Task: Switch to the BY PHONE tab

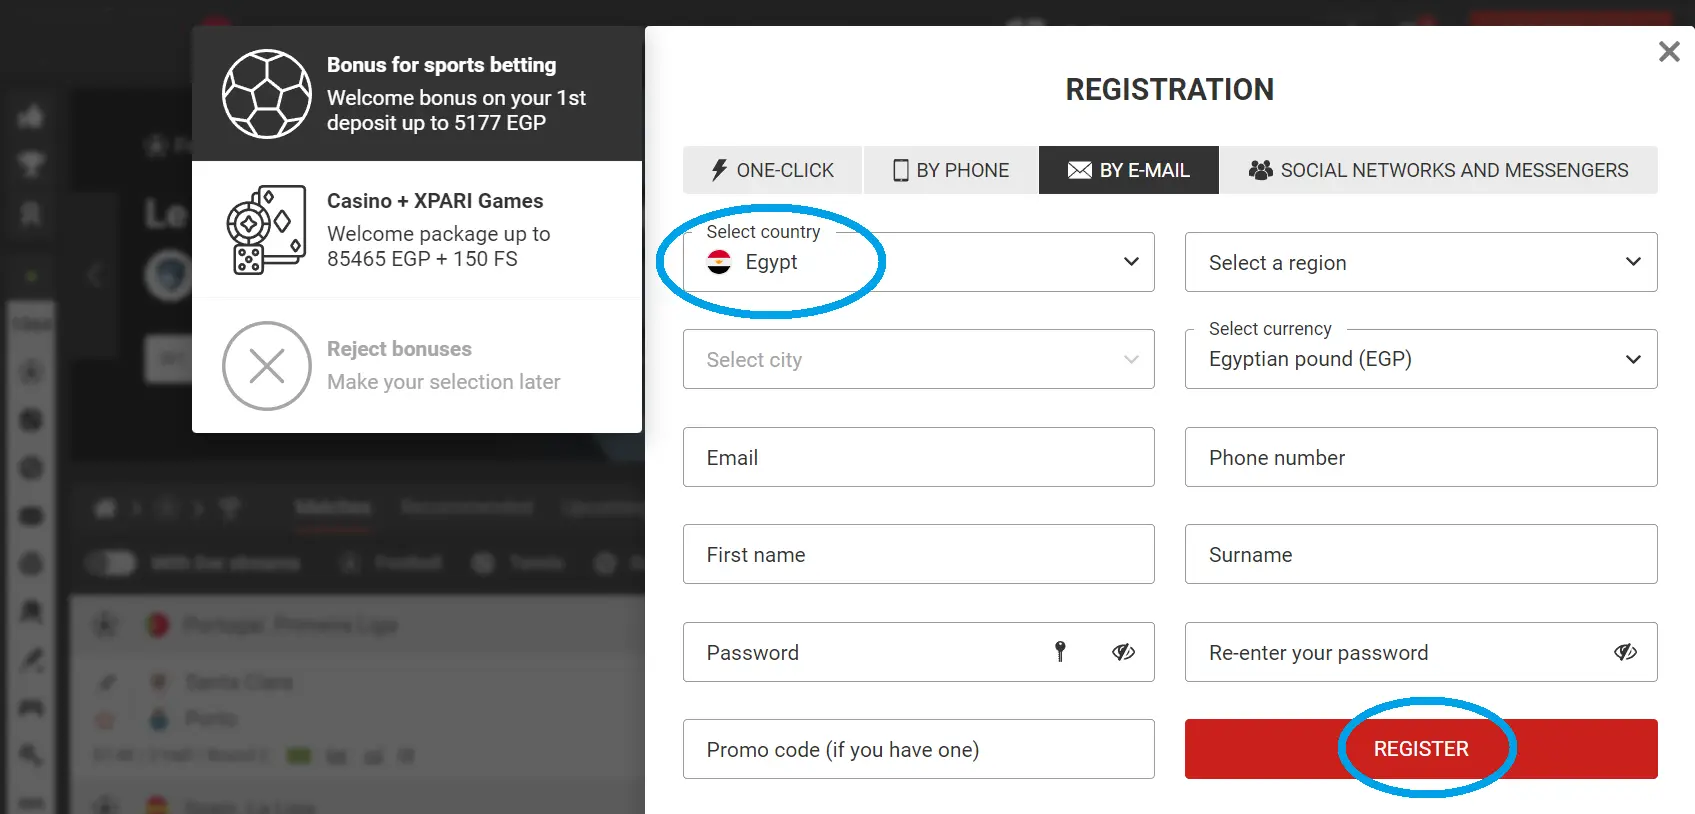Action: point(948,170)
